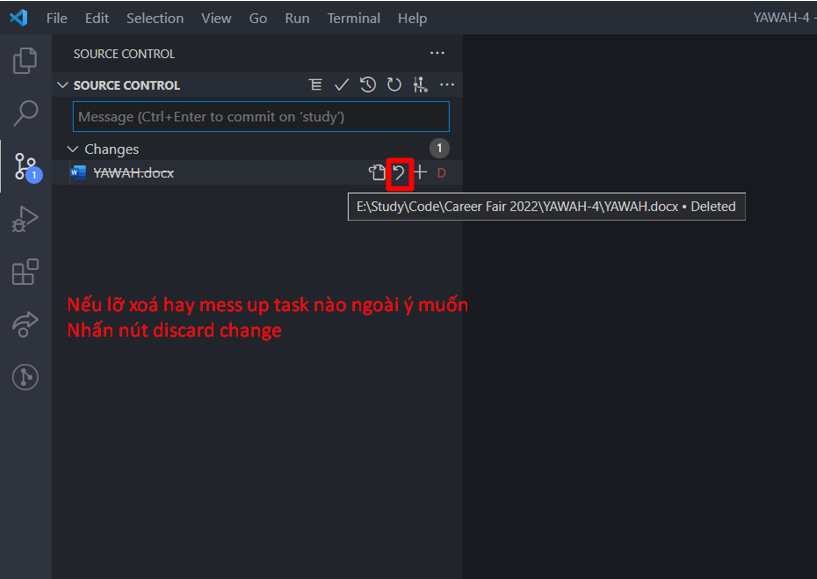The image size is (817, 579).
Task: Open the View menu
Action: tap(216, 18)
